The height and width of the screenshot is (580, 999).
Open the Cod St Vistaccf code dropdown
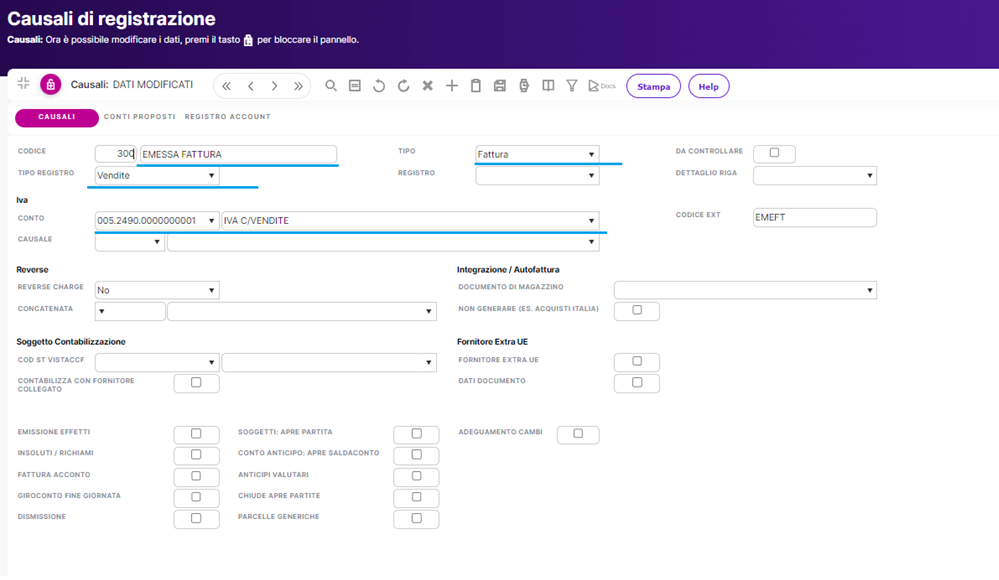coord(157,362)
